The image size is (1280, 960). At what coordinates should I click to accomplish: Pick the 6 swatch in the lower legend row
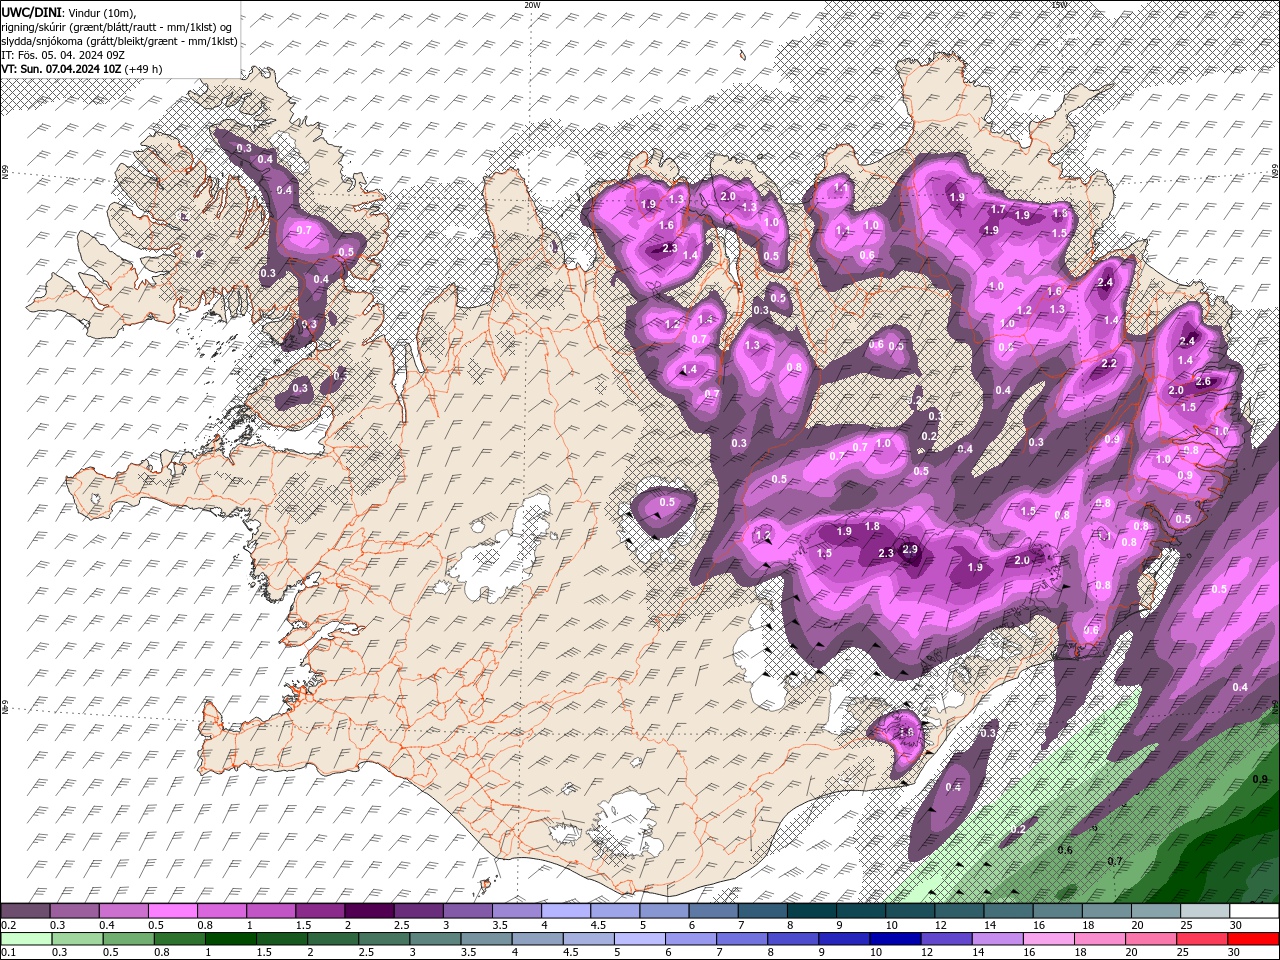693,939
